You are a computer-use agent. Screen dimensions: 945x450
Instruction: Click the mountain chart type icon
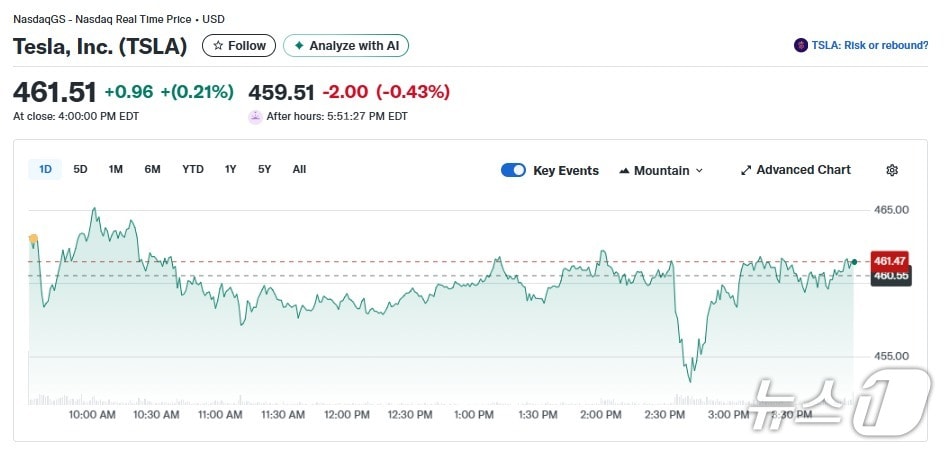(624, 171)
